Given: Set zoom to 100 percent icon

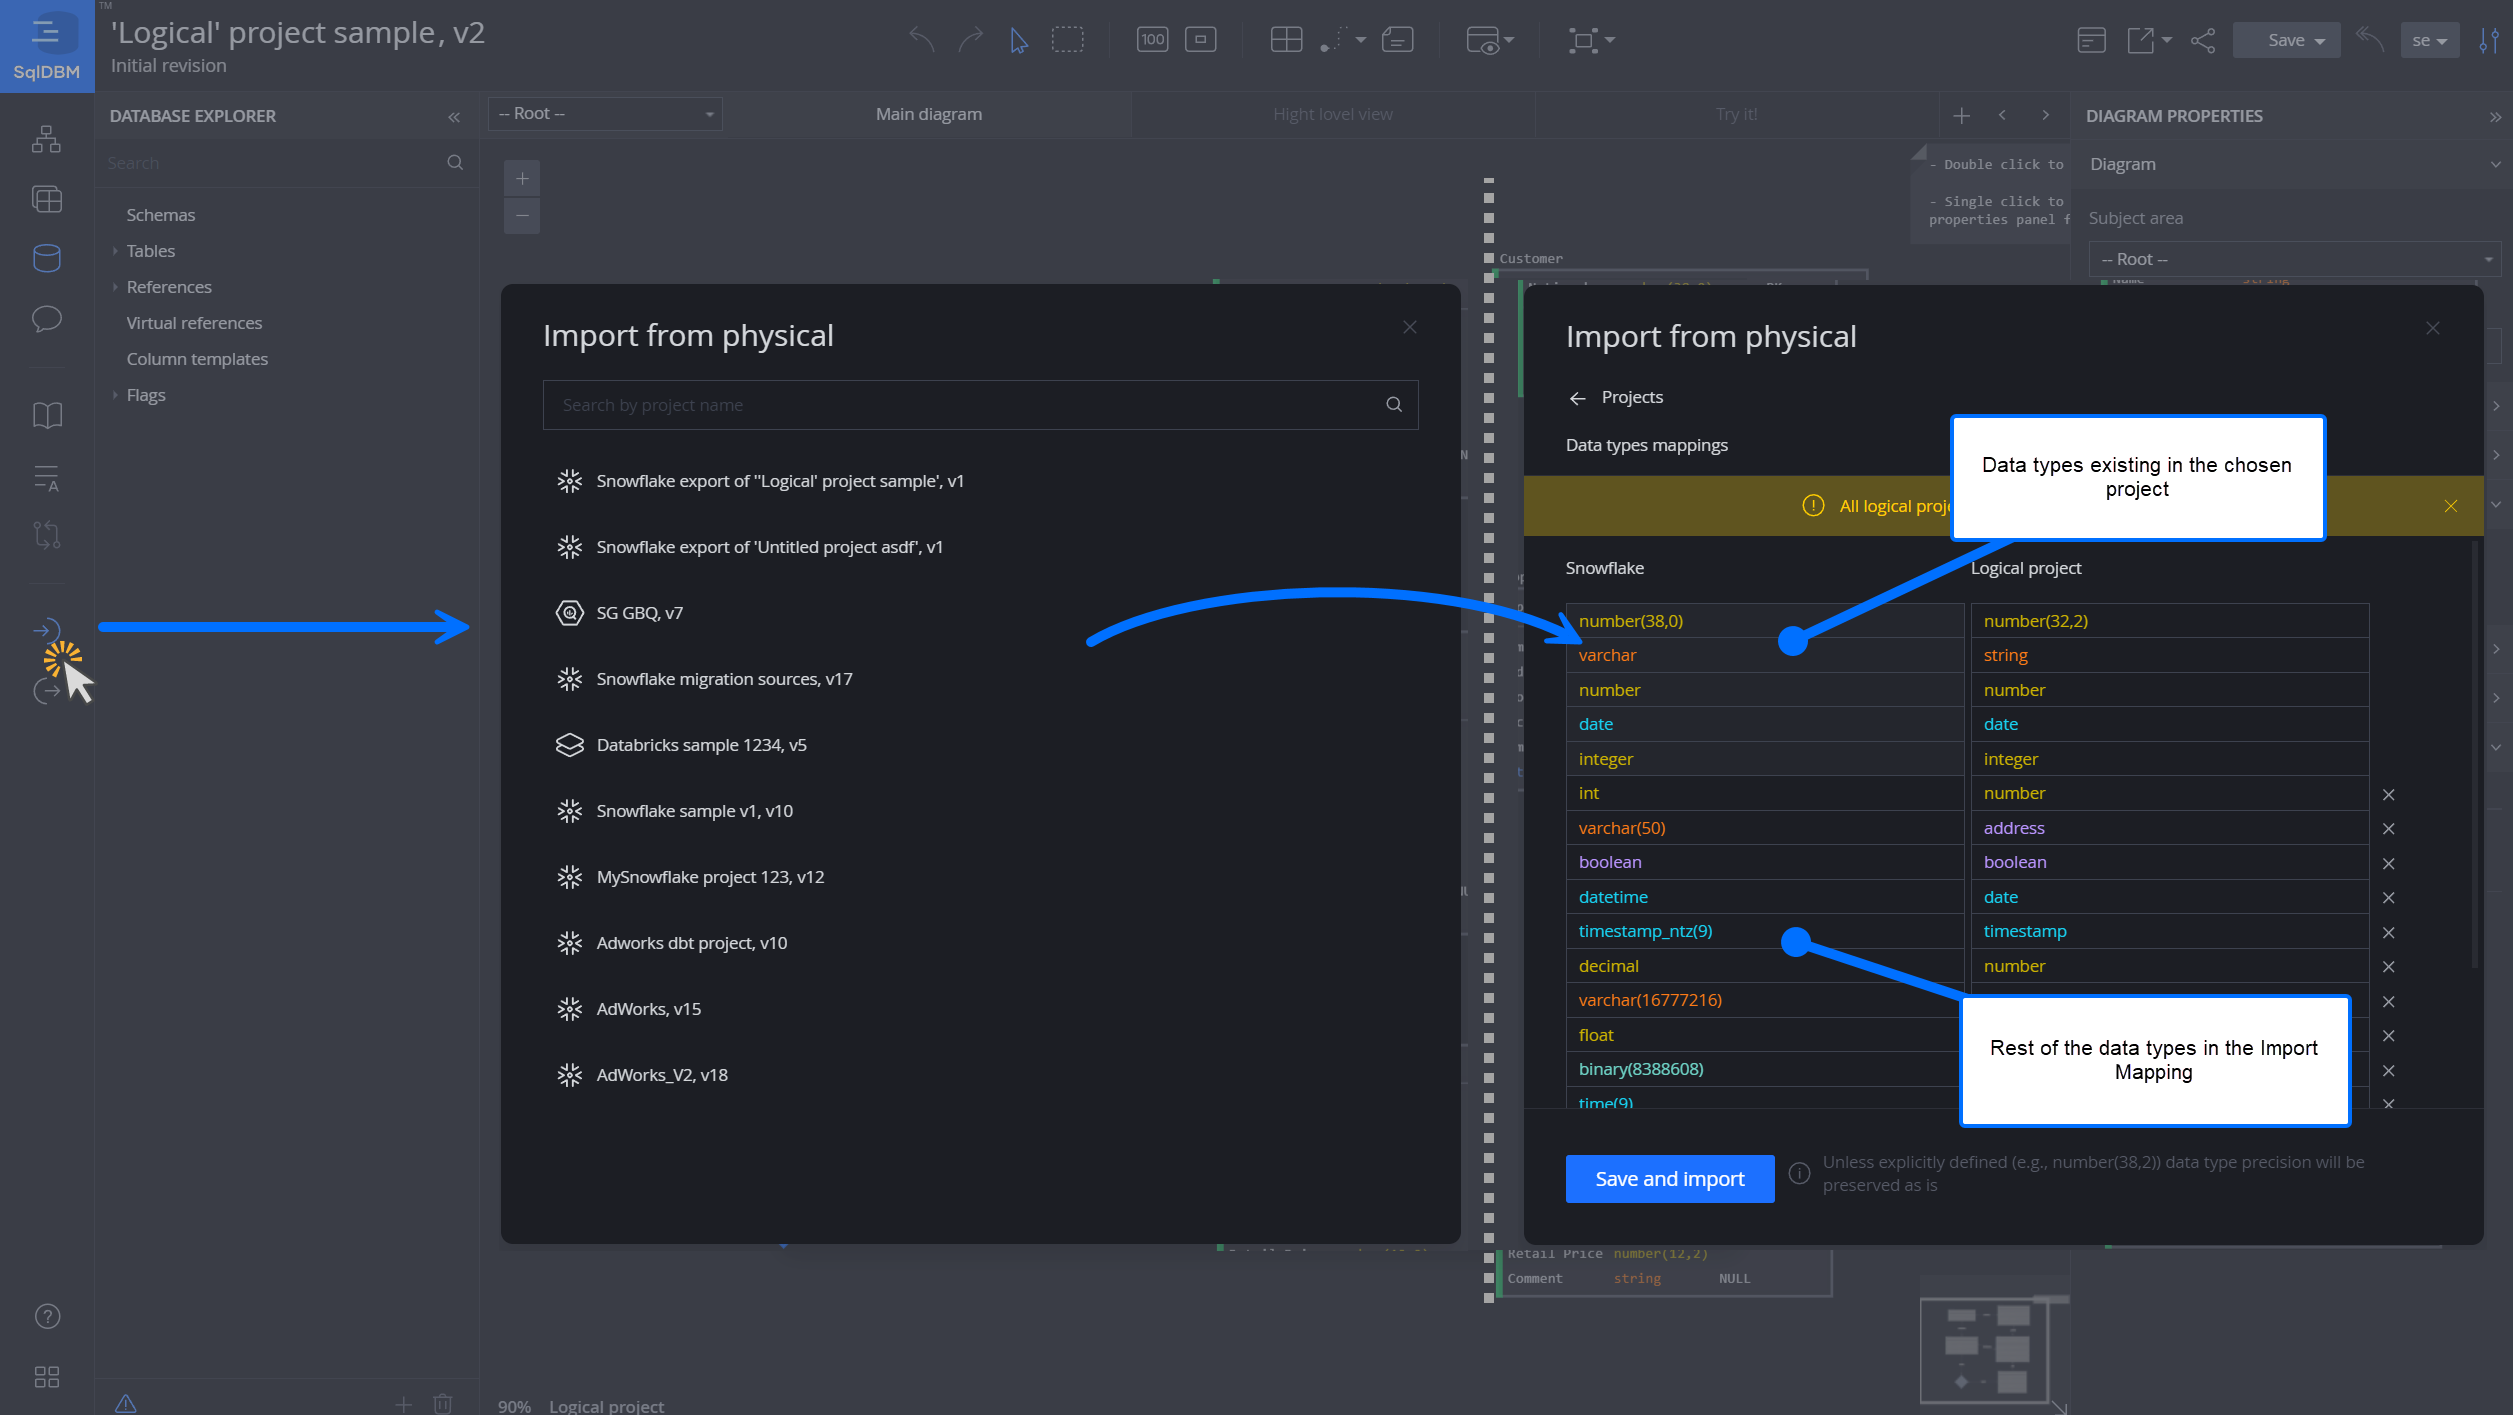Looking at the screenshot, I should click(1152, 40).
